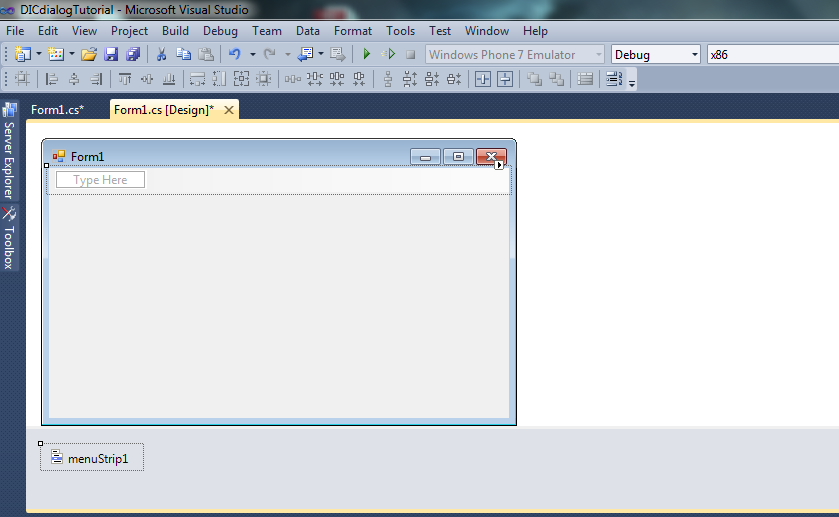Screen dimensions: 839x517
Task: Click the Paste clipboard icon
Action: pyautogui.click(x=206, y=54)
